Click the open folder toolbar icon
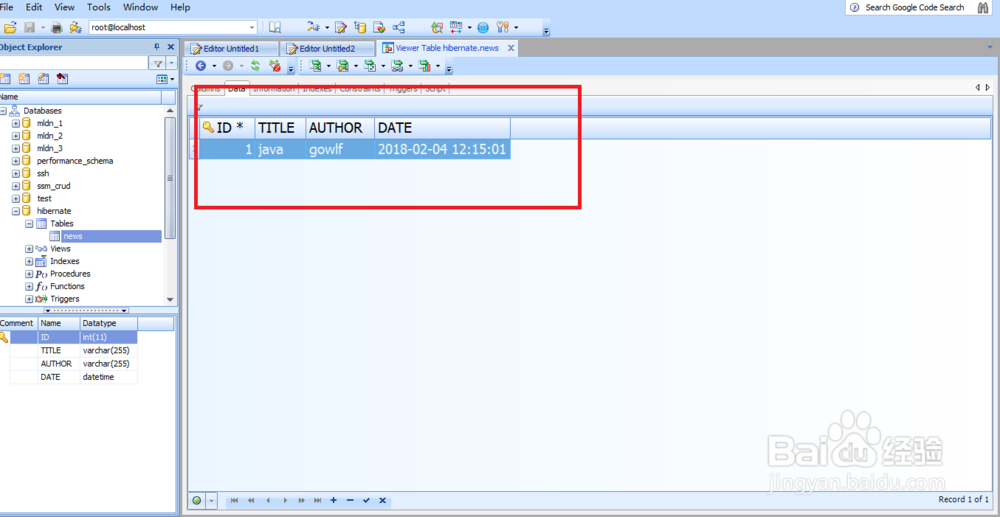 pos(9,27)
